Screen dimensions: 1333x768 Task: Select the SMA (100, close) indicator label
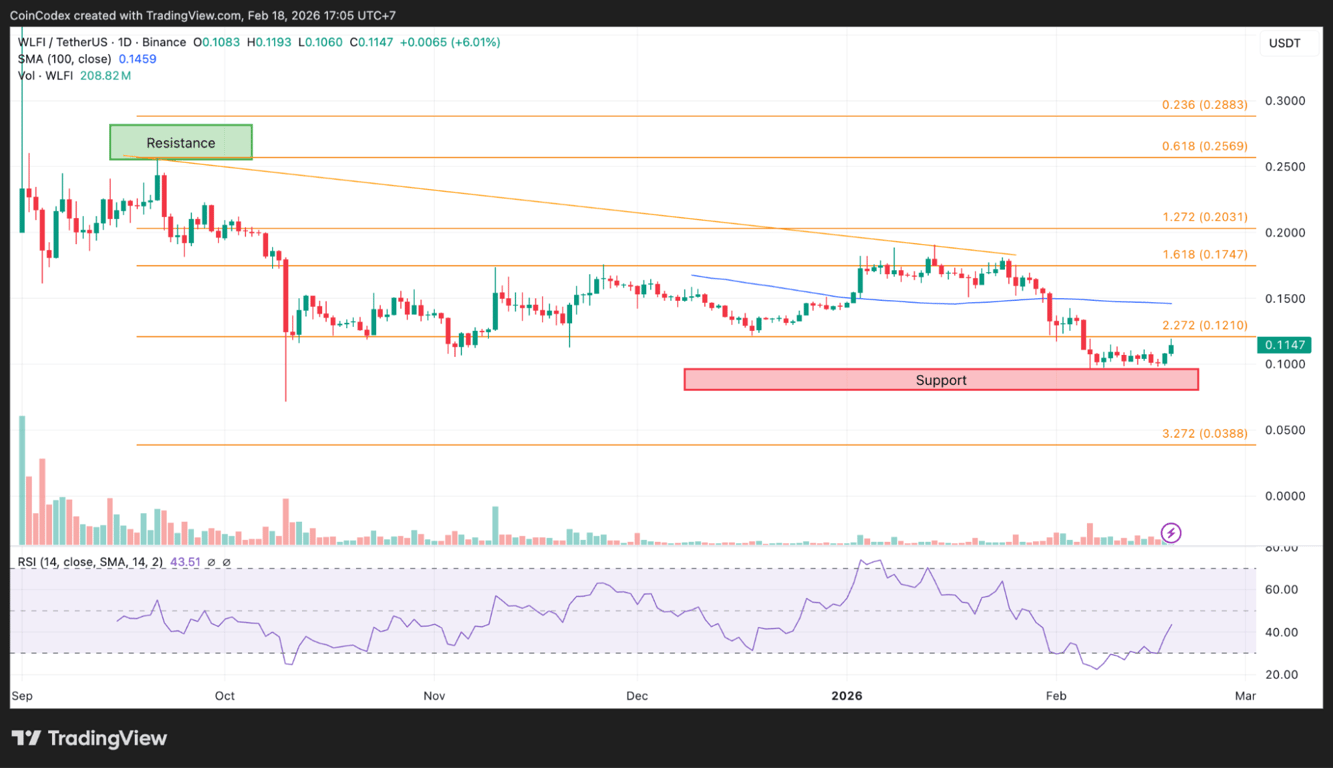(x=67, y=59)
